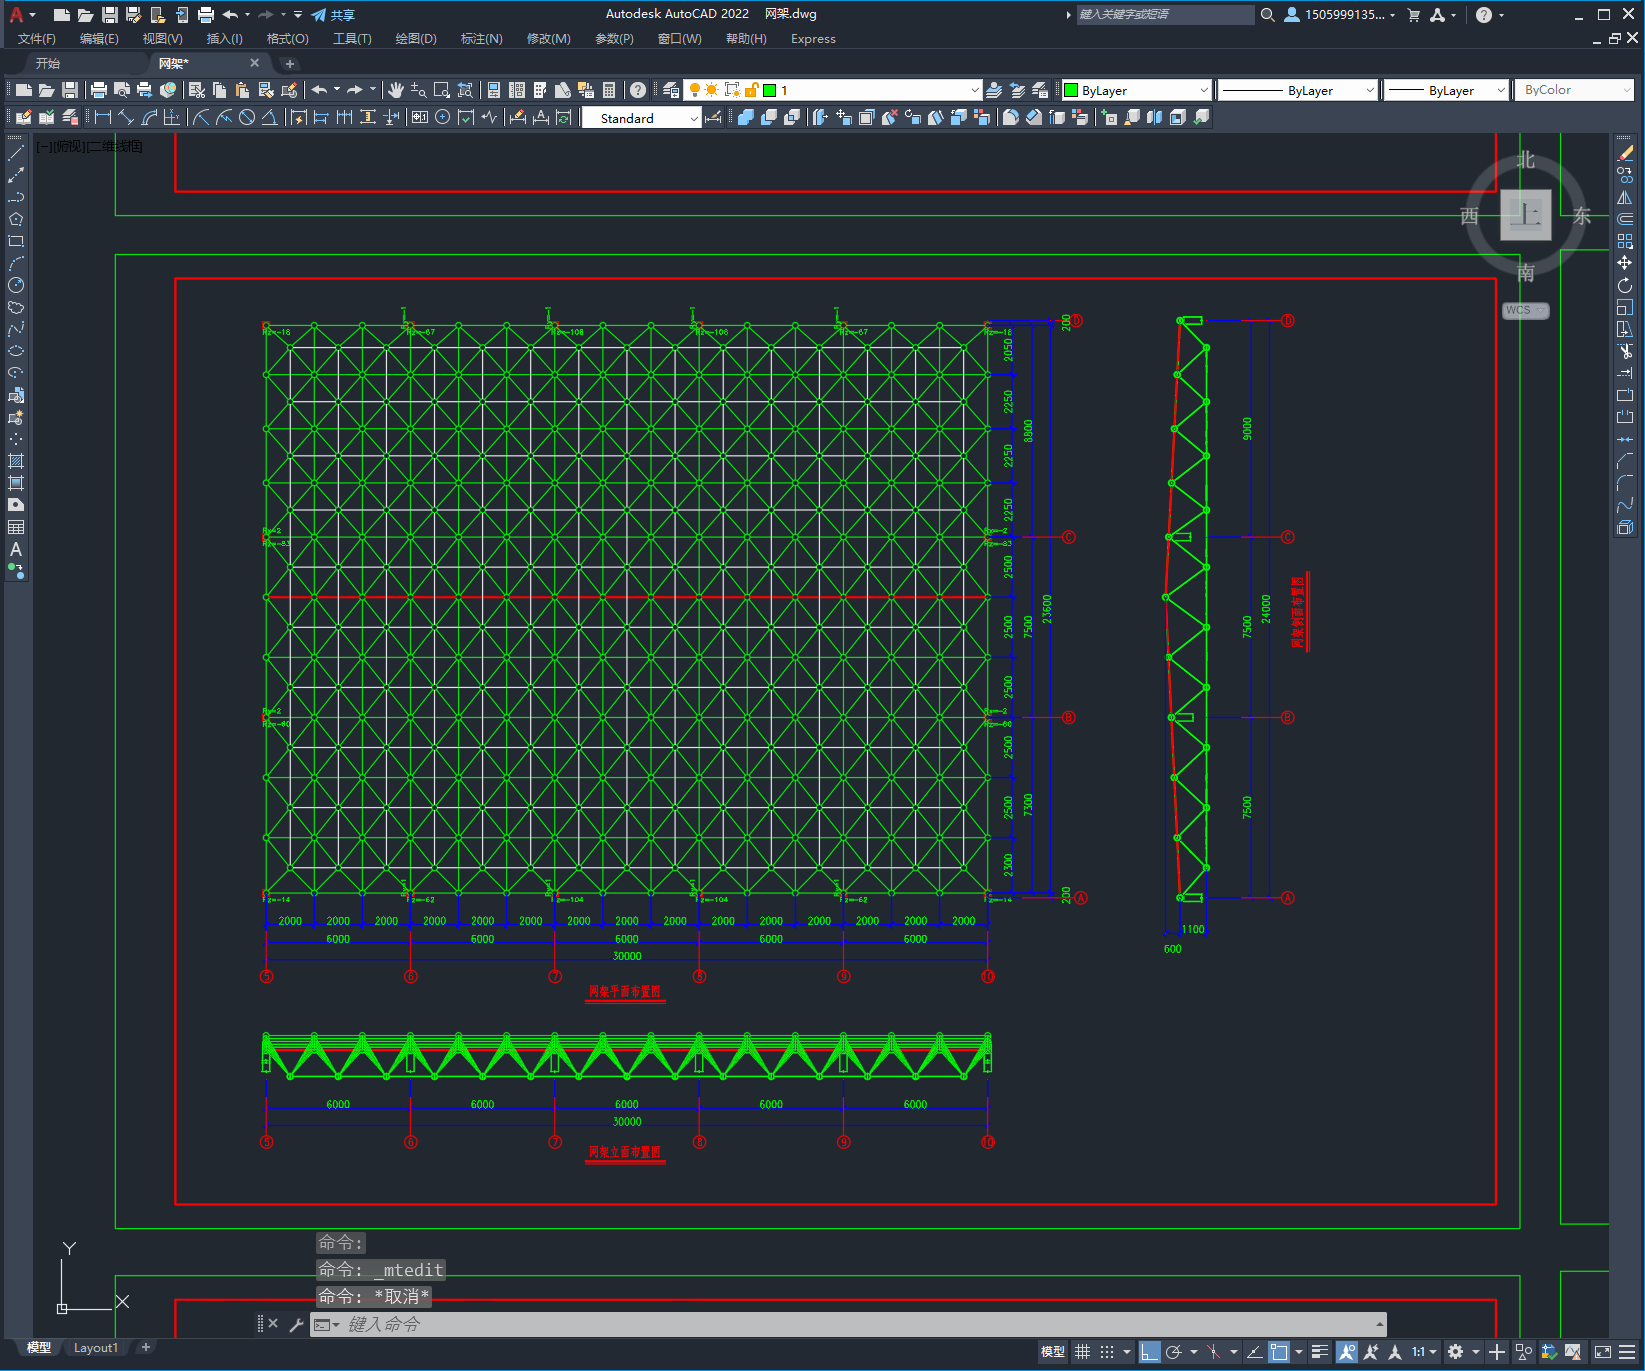Toggle snap mode dots
Image resolution: width=1645 pixels, height=1371 pixels.
pyautogui.click(x=1107, y=1352)
